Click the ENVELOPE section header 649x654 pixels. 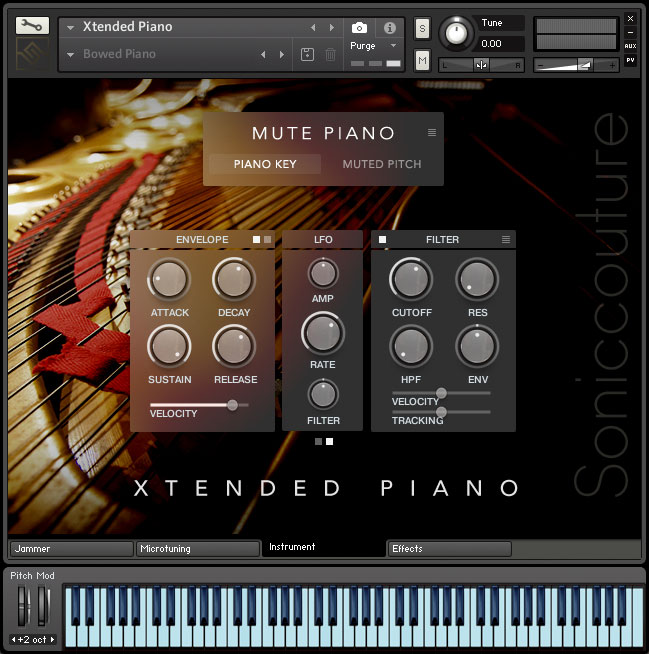coord(202,239)
